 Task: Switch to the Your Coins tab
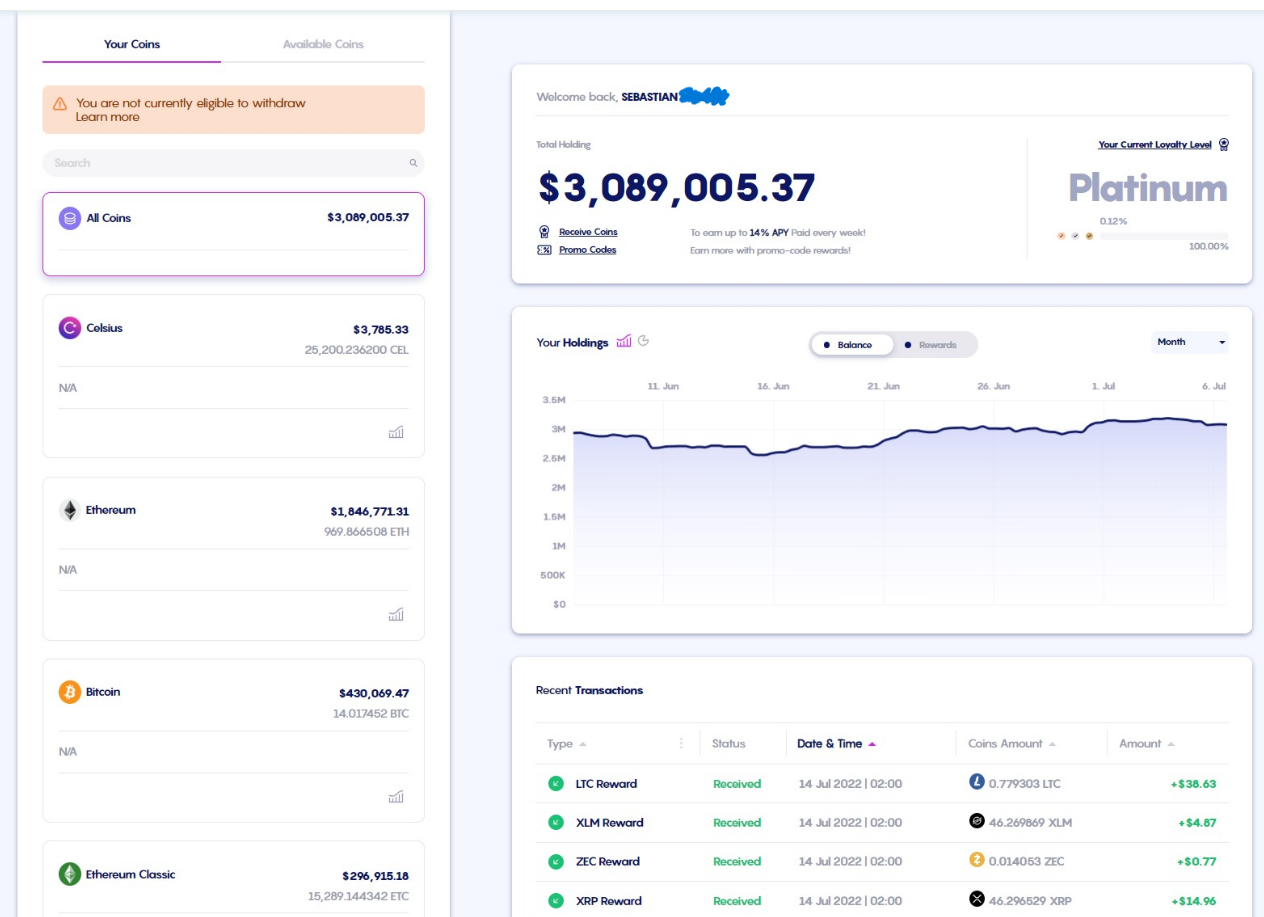[132, 44]
